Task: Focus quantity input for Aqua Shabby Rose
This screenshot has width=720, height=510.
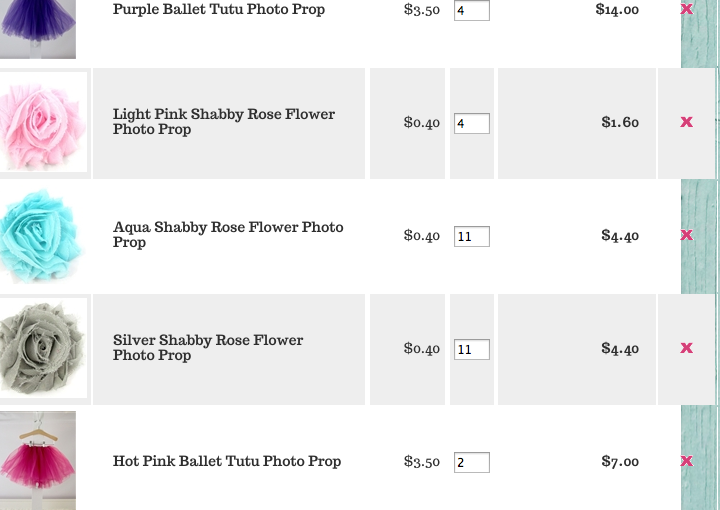Action: [x=471, y=237]
